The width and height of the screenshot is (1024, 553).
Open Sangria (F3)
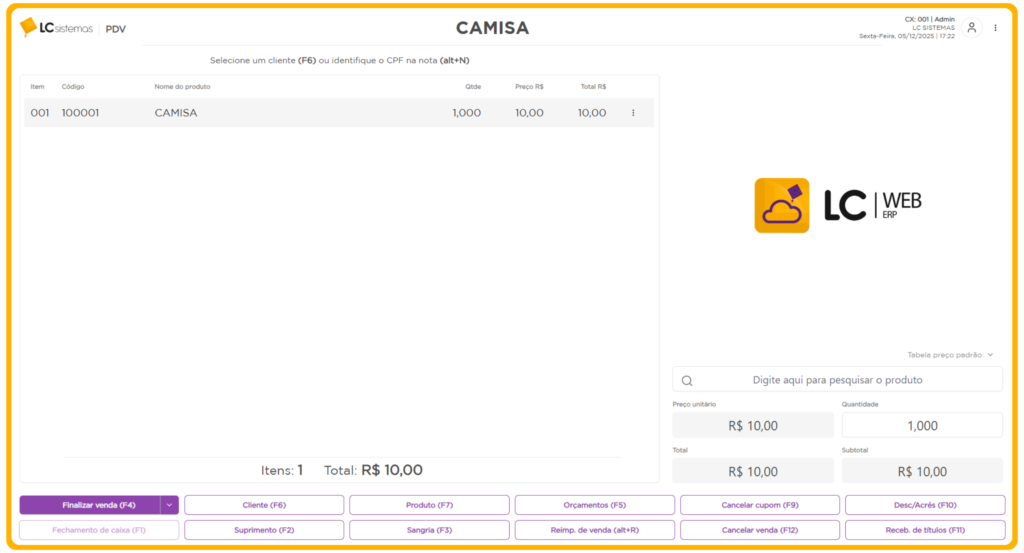pyautogui.click(x=429, y=530)
